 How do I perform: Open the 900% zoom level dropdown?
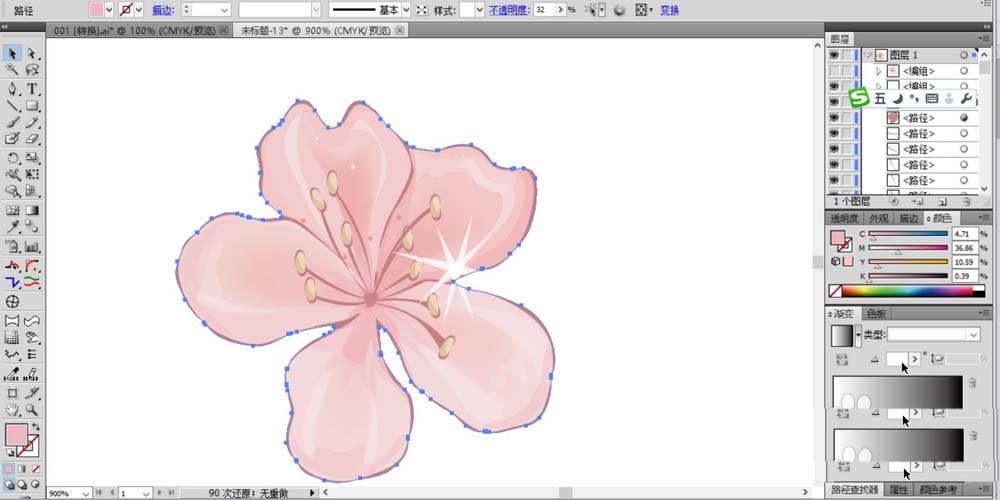point(85,493)
